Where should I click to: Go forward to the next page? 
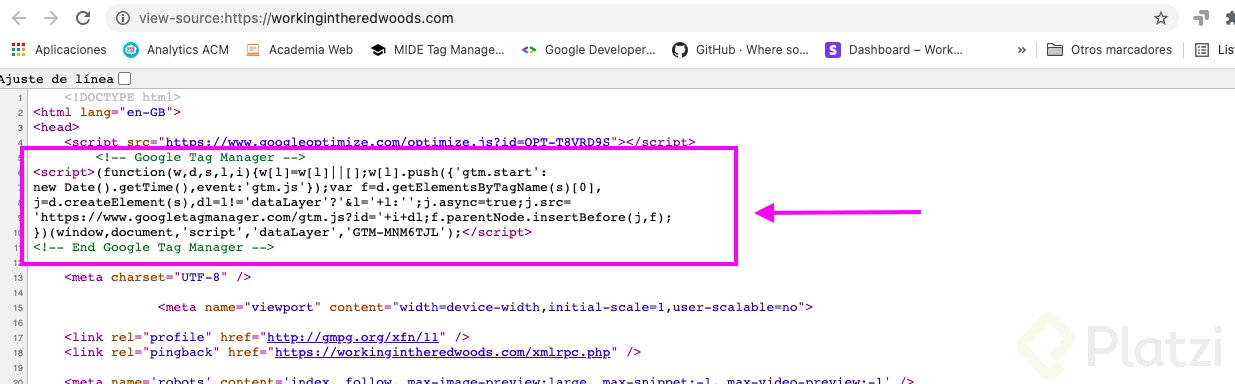tap(51, 18)
